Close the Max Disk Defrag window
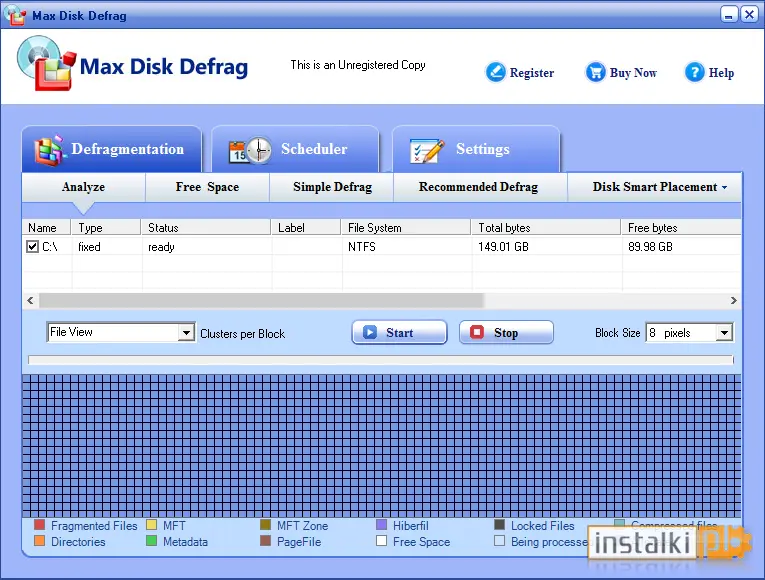Screen dimensions: 765x580 pos(749,14)
